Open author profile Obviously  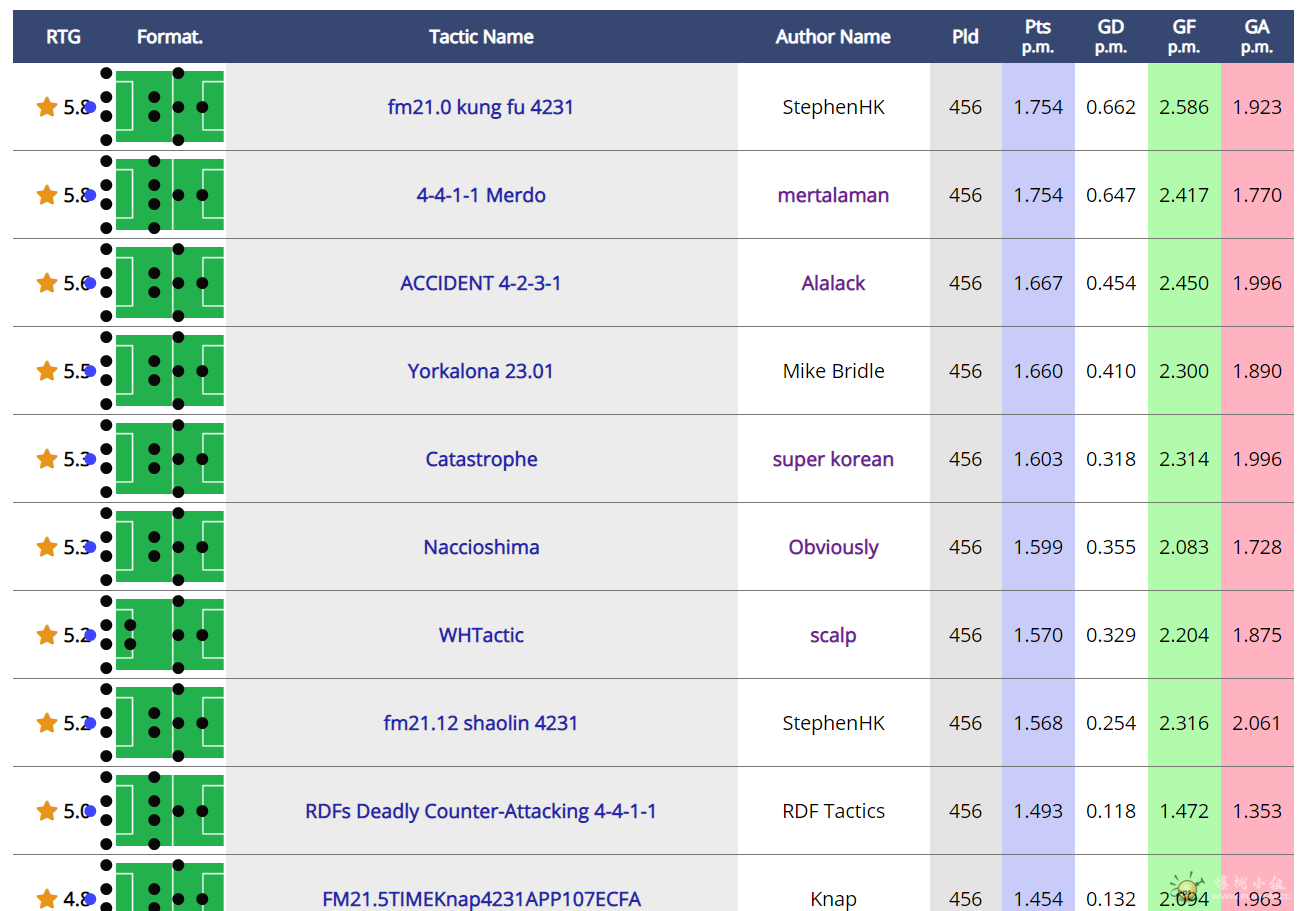[833, 547]
